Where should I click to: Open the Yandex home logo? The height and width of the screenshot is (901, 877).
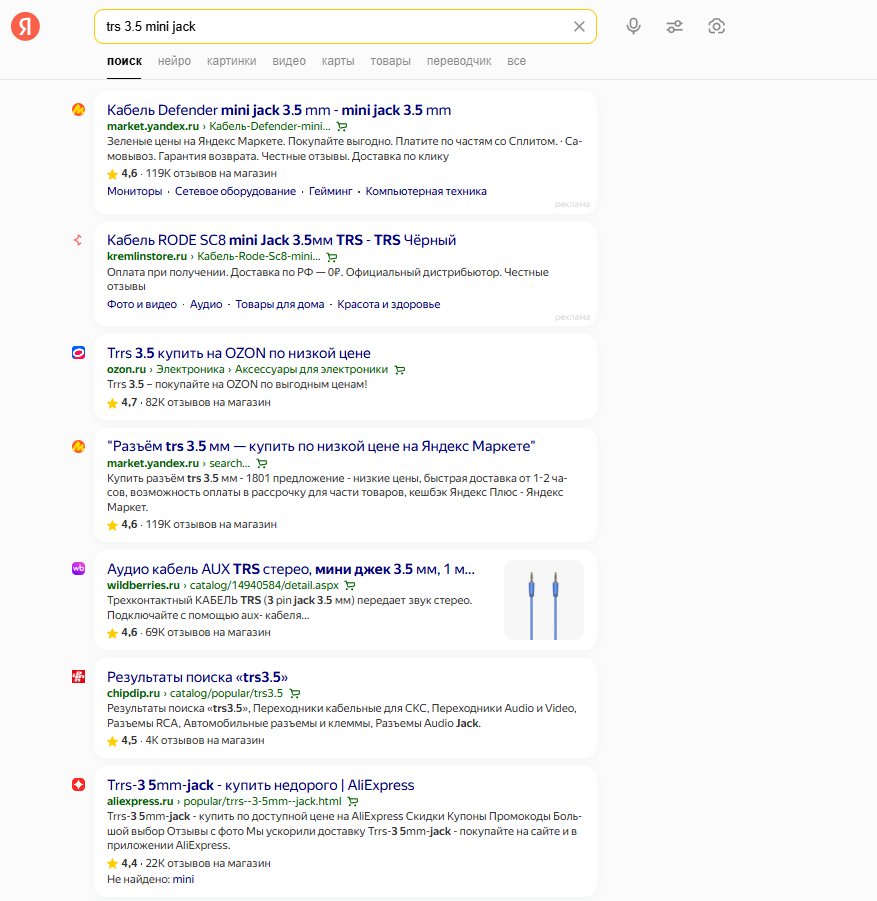25,26
